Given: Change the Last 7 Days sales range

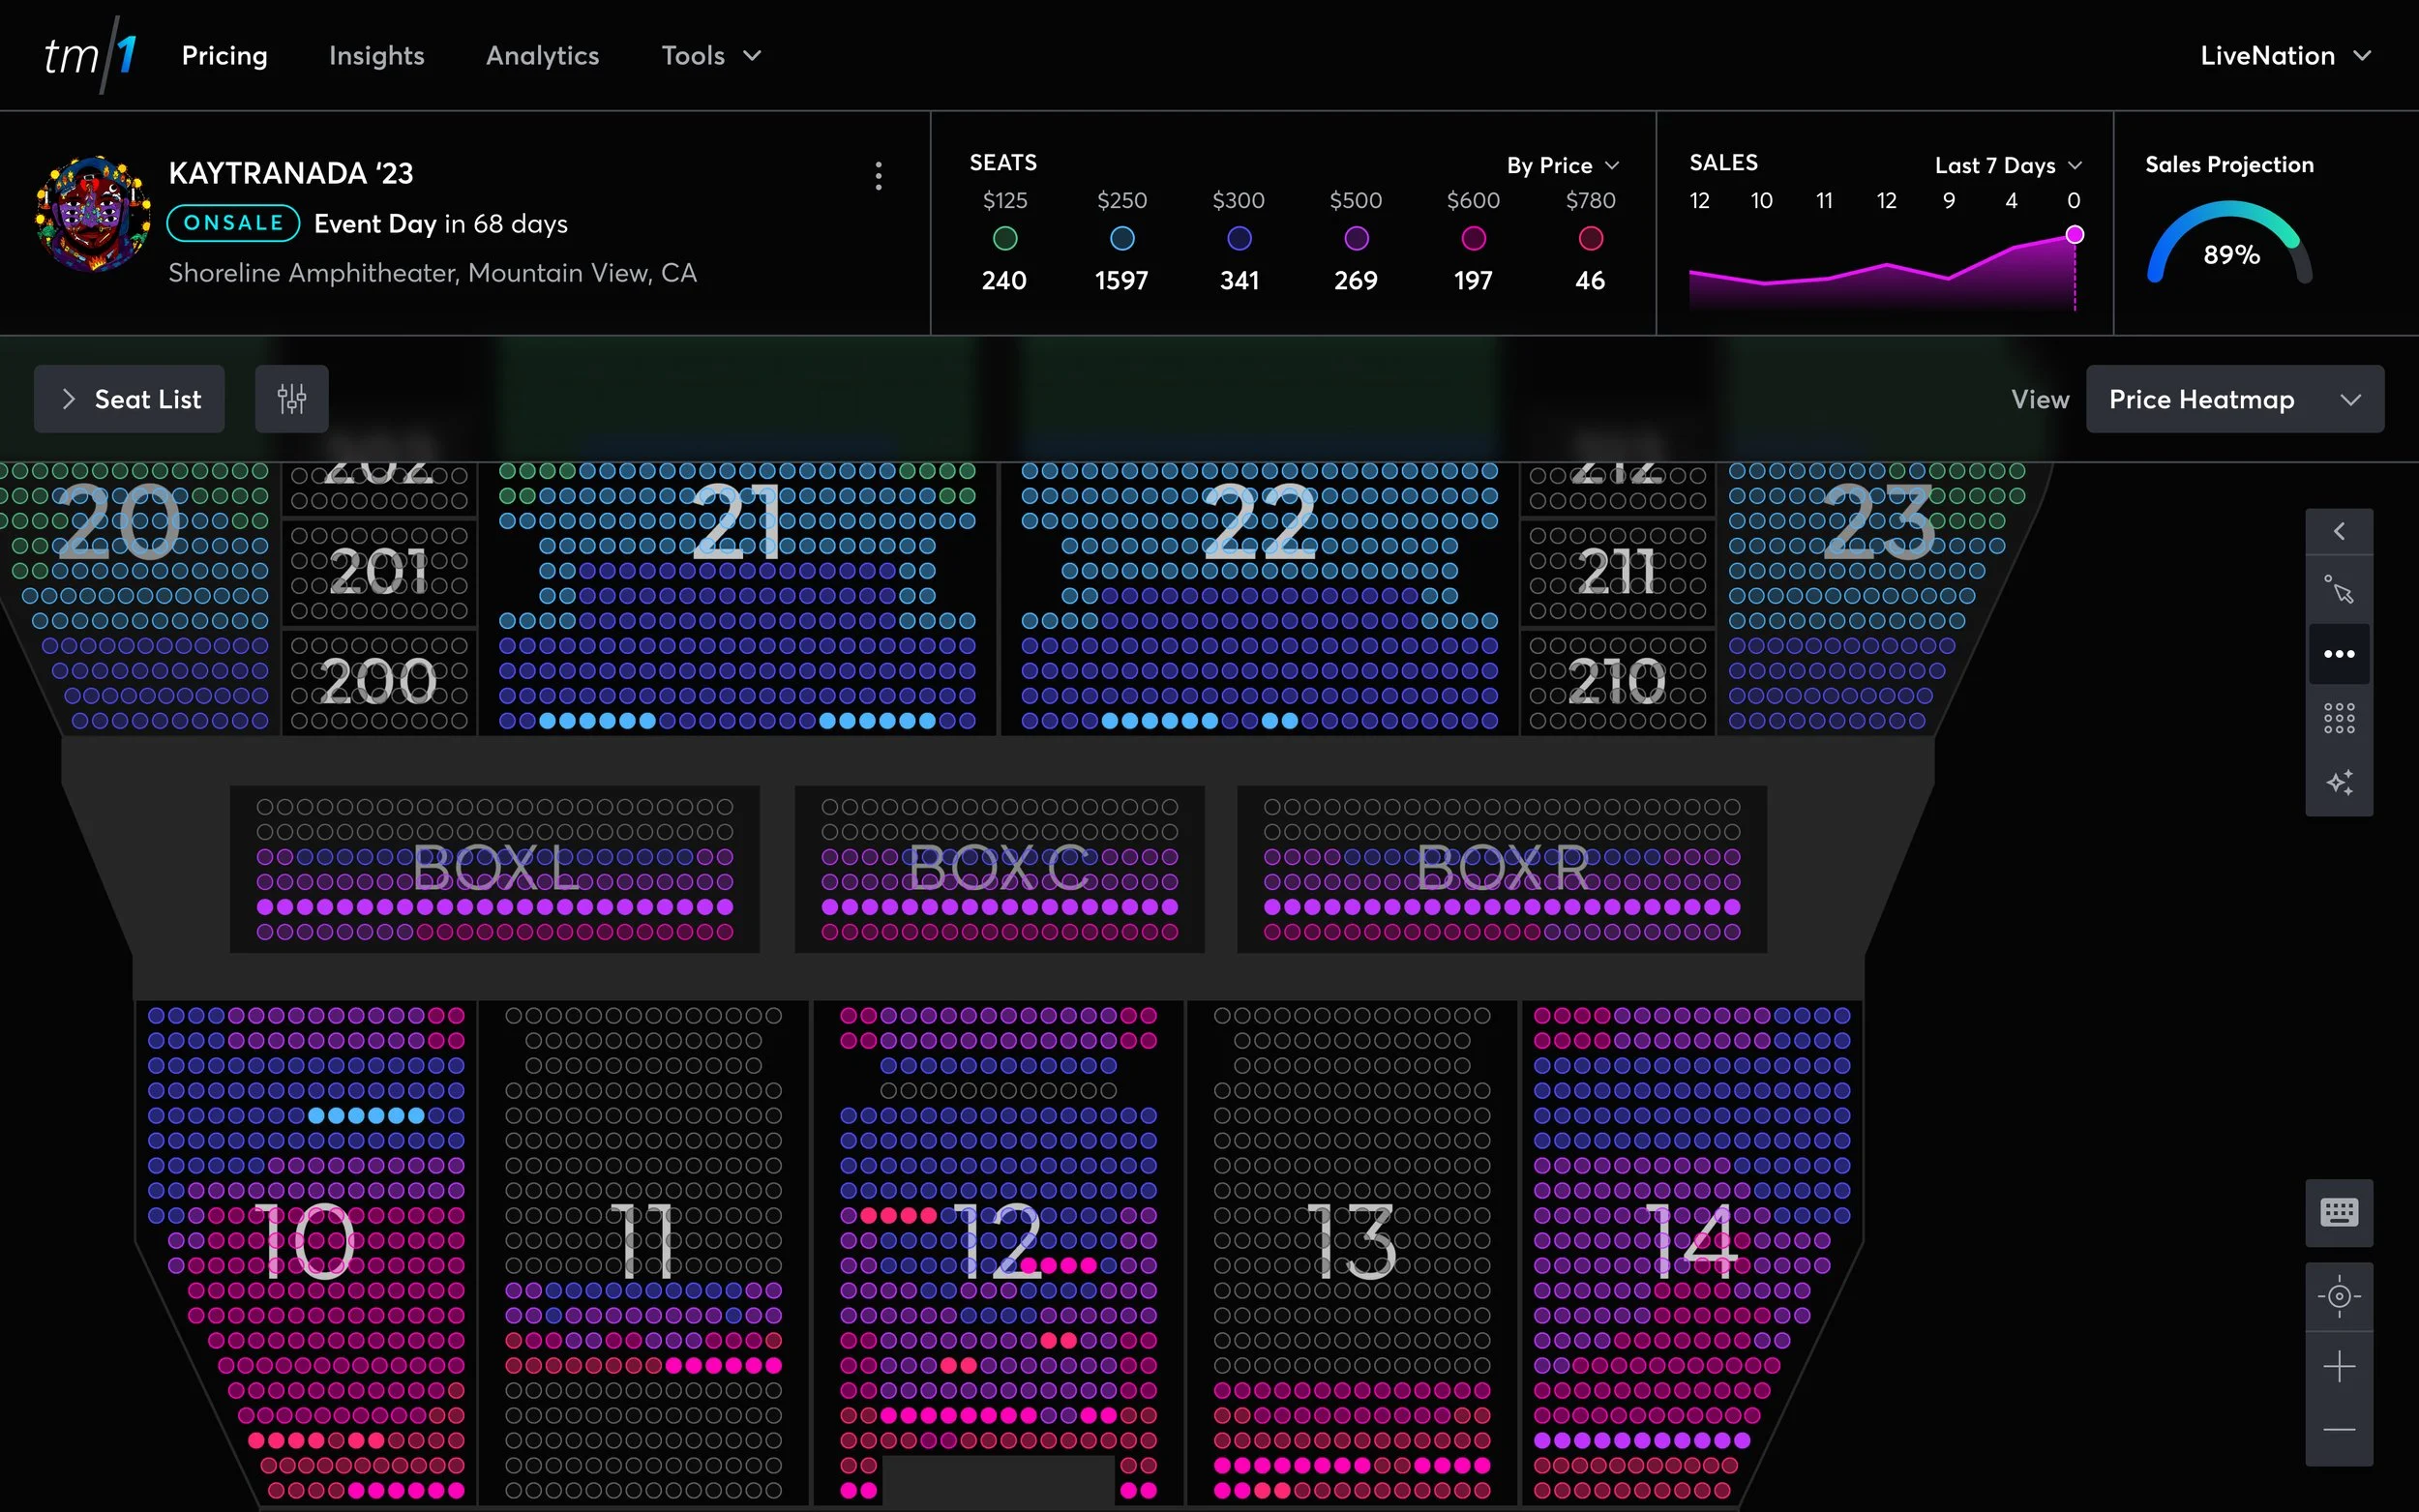Looking at the screenshot, I should click(2007, 165).
